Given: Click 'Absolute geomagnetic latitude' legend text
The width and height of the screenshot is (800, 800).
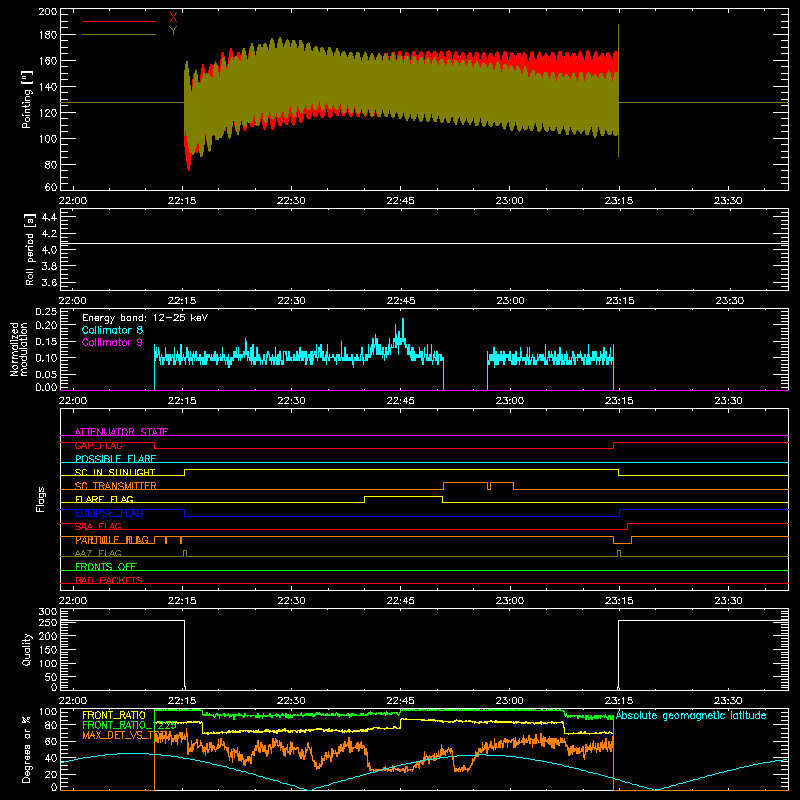Looking at the screenshot, I should 691,715.
